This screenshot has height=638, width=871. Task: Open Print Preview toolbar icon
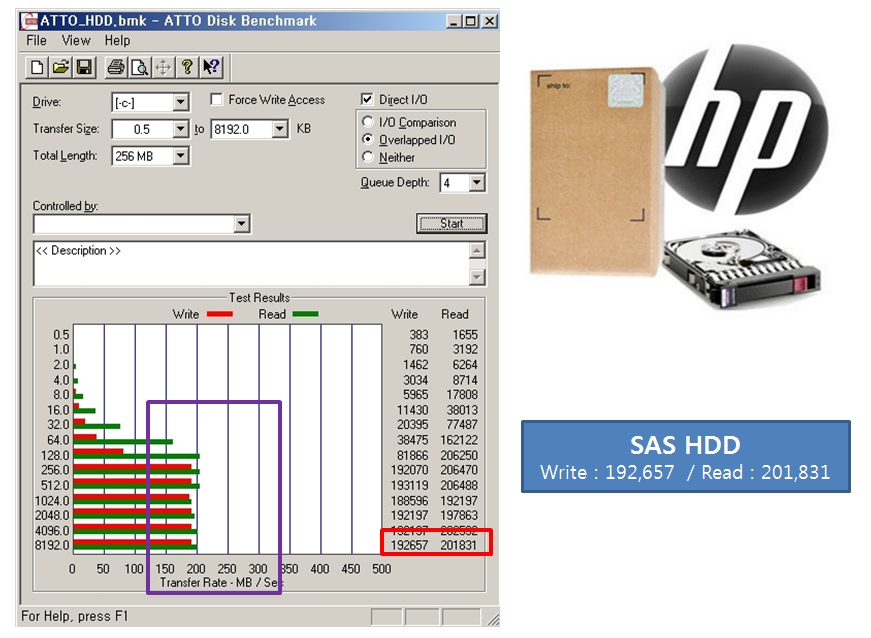pos(139,68)
